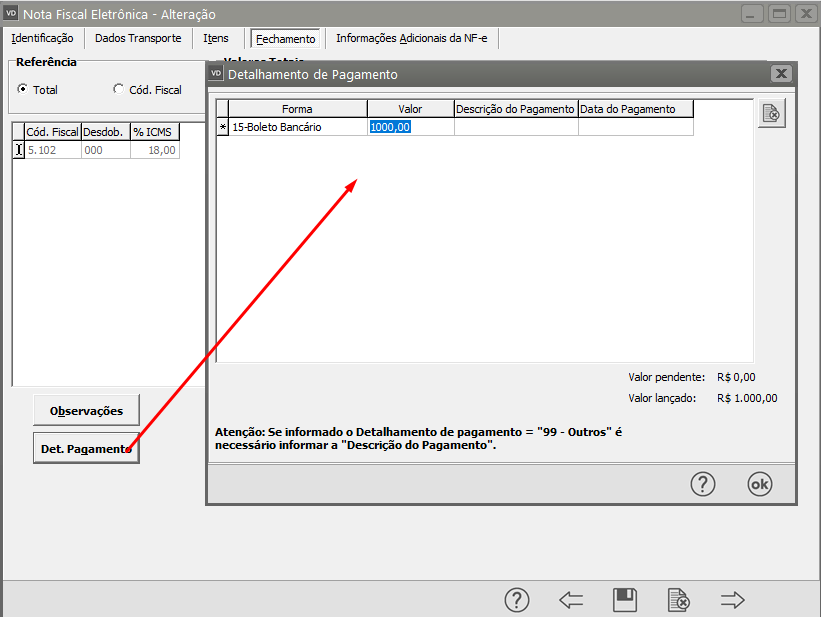The width and height of the screenshot is (821, 617).
Task: Select the Total reference radio button
Action: point(23,89)
